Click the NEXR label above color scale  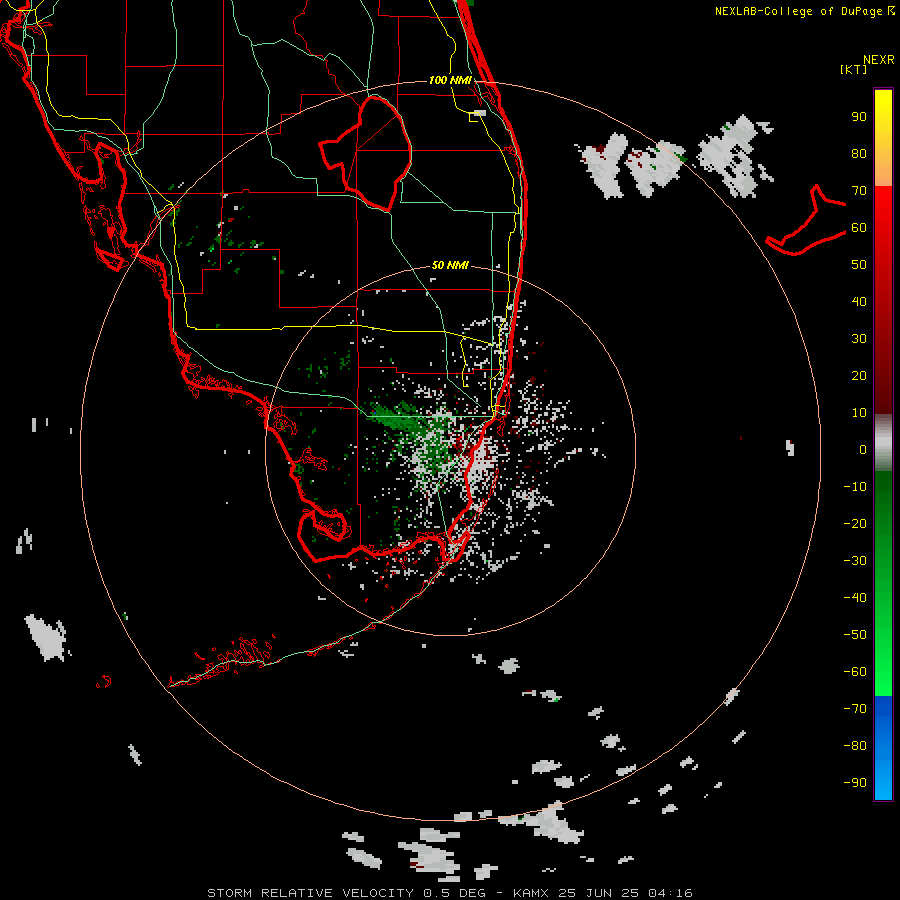coord(879,60)
